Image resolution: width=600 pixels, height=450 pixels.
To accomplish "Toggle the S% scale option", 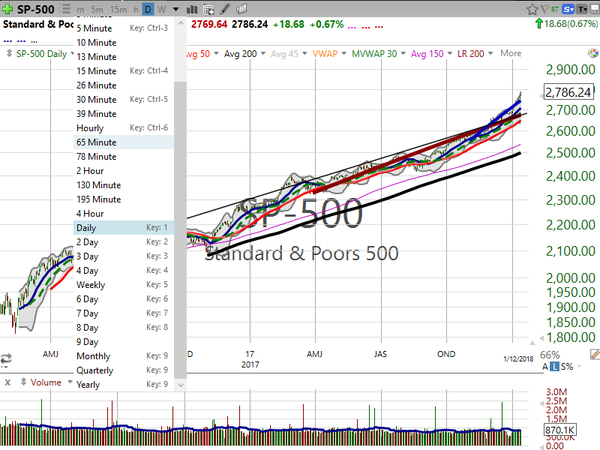I will pos(567,367).
